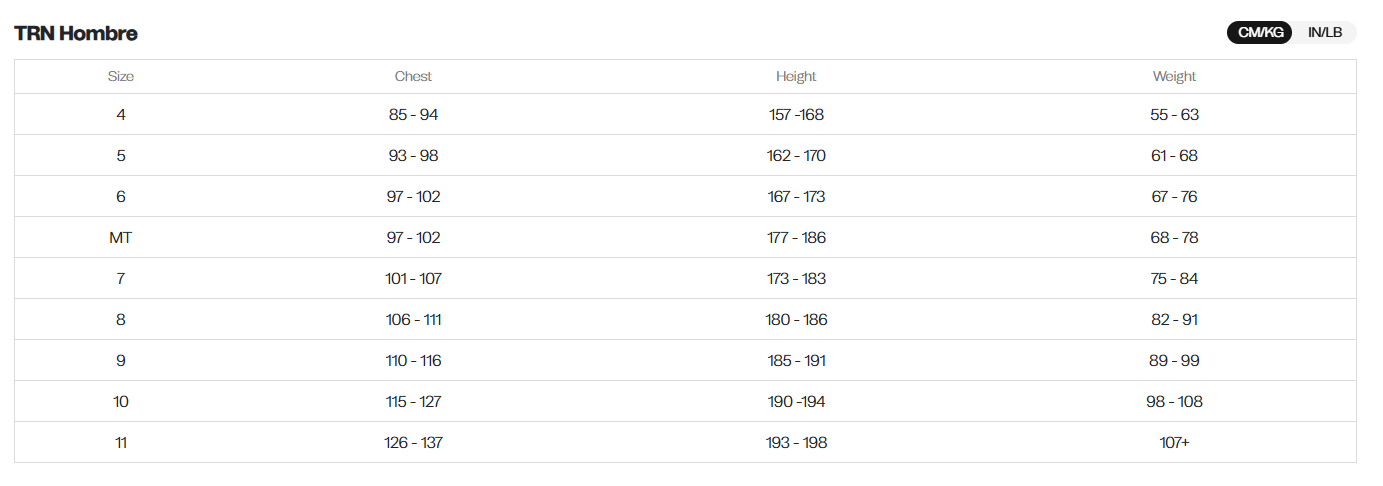Select the size 4 row label

121,115
